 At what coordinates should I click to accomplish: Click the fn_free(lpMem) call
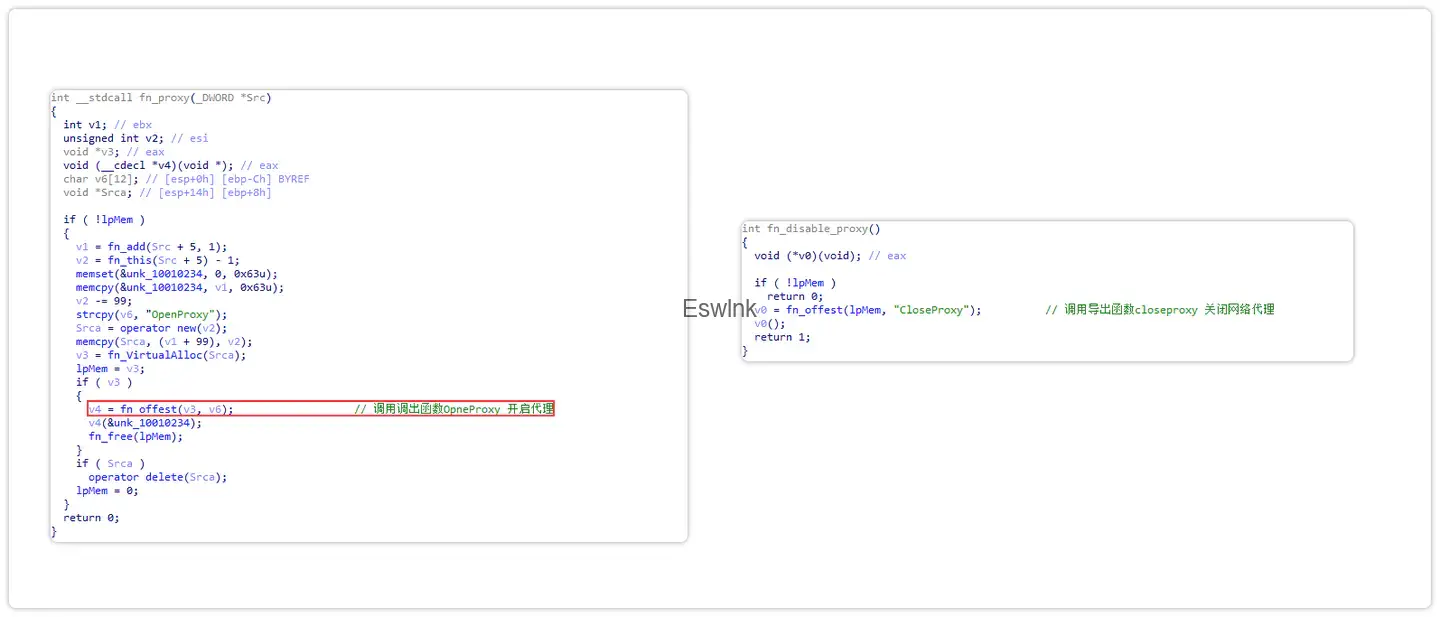136,436
